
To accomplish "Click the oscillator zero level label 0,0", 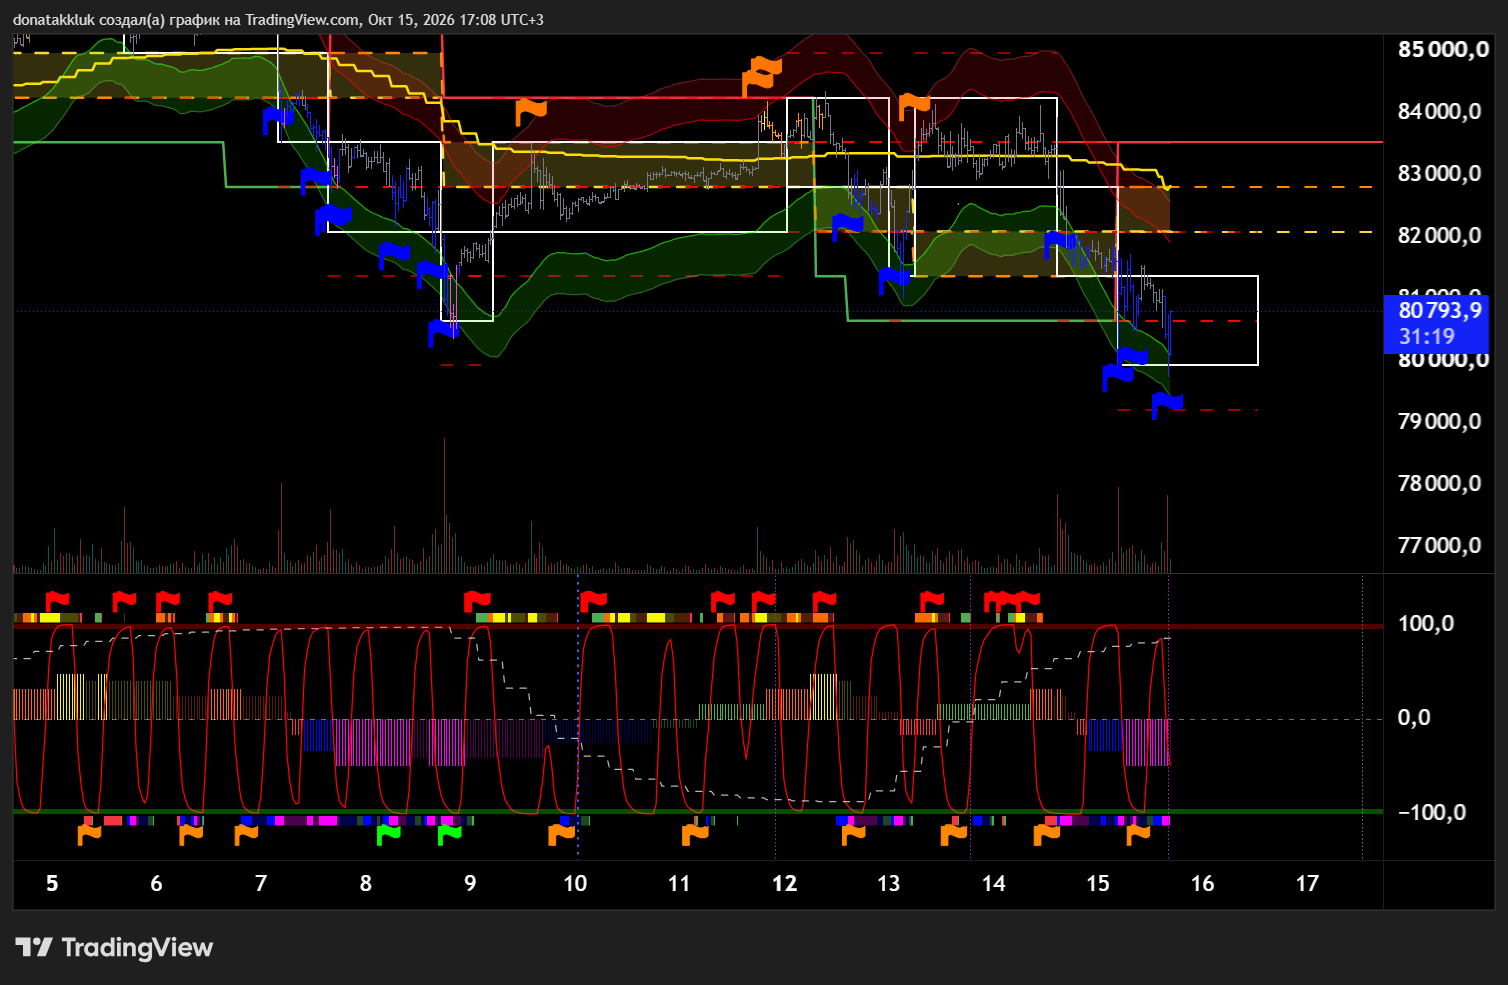I will pyautogui.click(x=1414, y=718).
